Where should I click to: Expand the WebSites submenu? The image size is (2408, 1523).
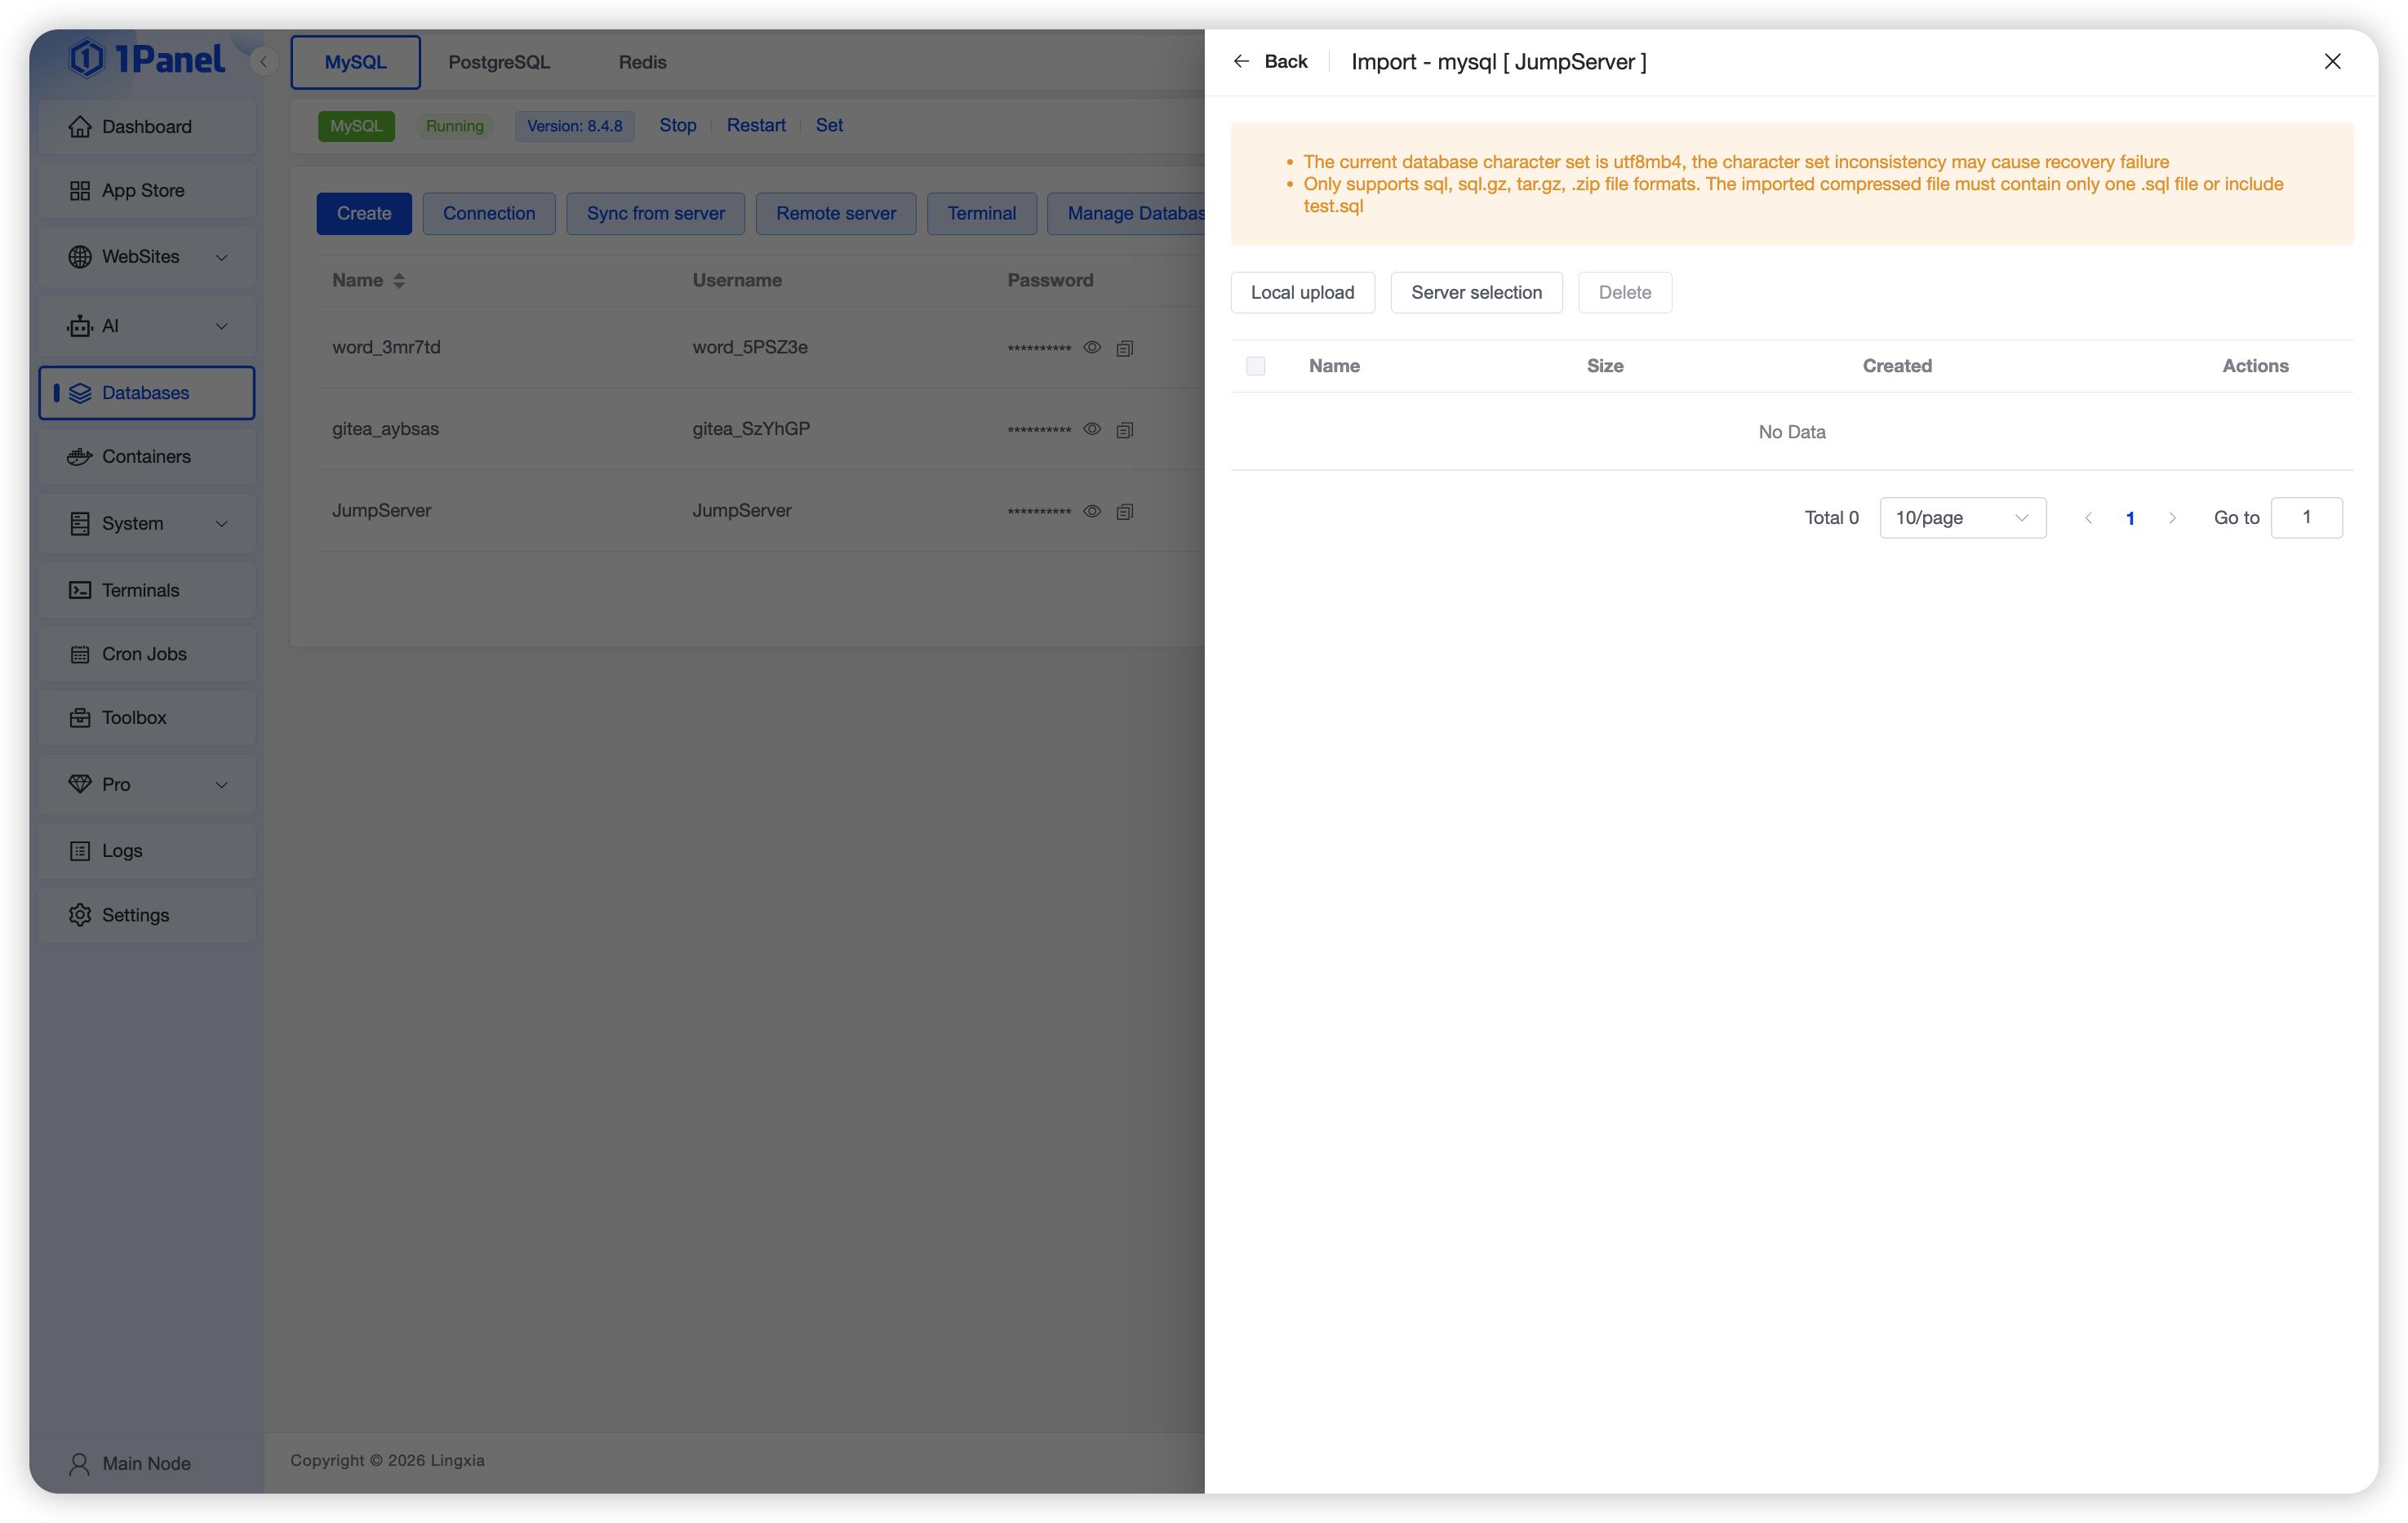pos(222,257)
